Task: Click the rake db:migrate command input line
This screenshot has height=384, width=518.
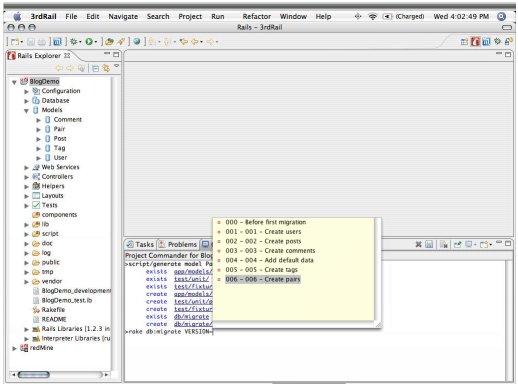Action: click(x=169, y=332)
